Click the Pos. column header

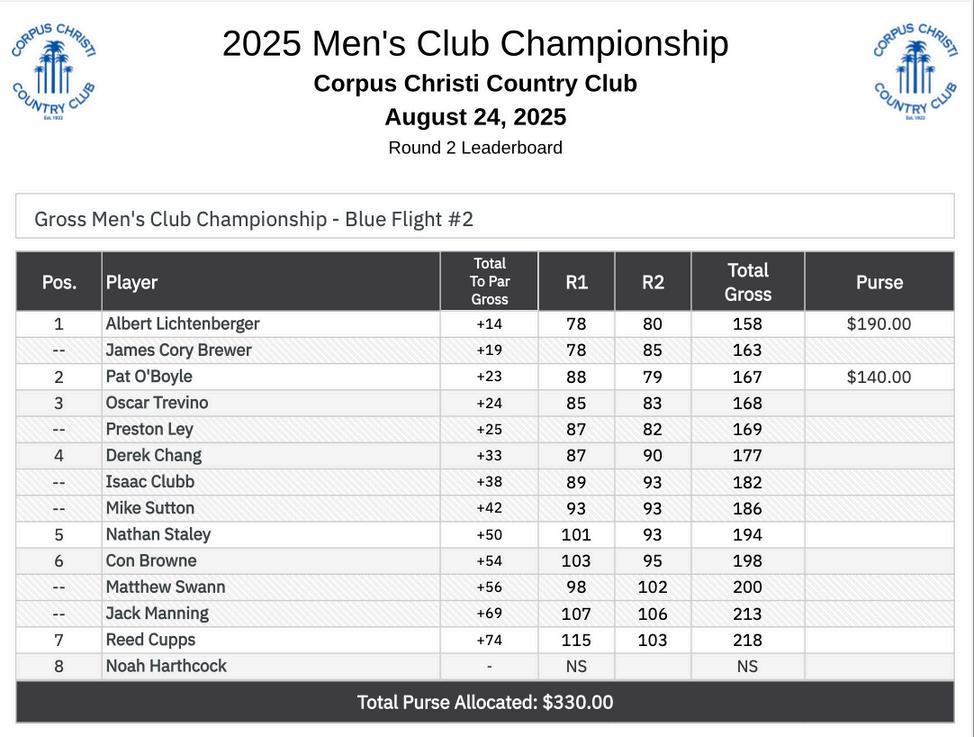pos(59,282)
